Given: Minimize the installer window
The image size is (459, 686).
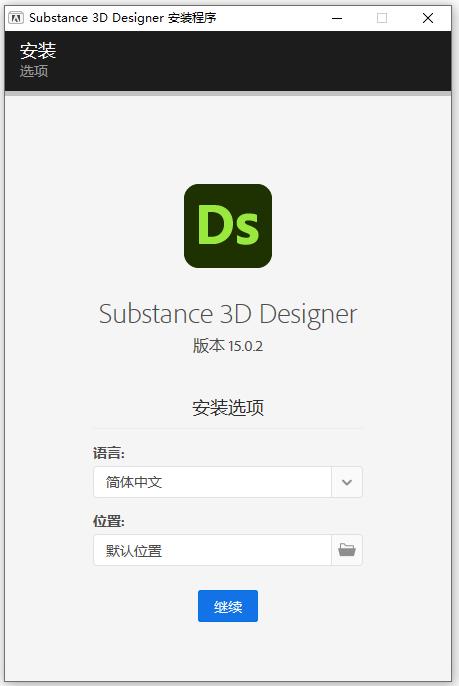Looking at the screenshot, I should [337, 18].
